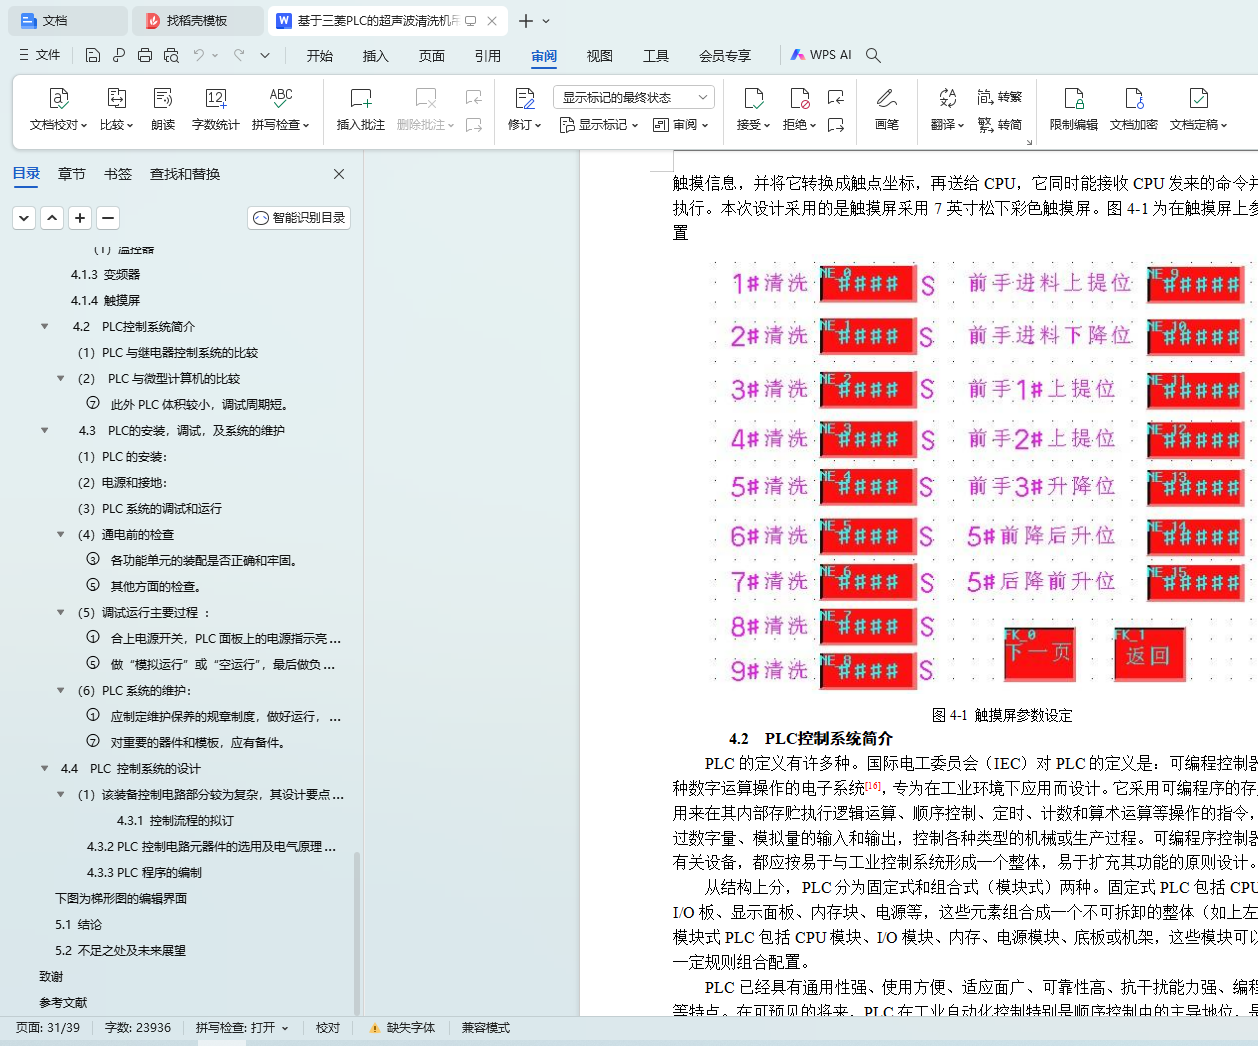Click the print icon in quick access bar
This screenshot has width=1258, height=1046.
(x=145, y=55)
